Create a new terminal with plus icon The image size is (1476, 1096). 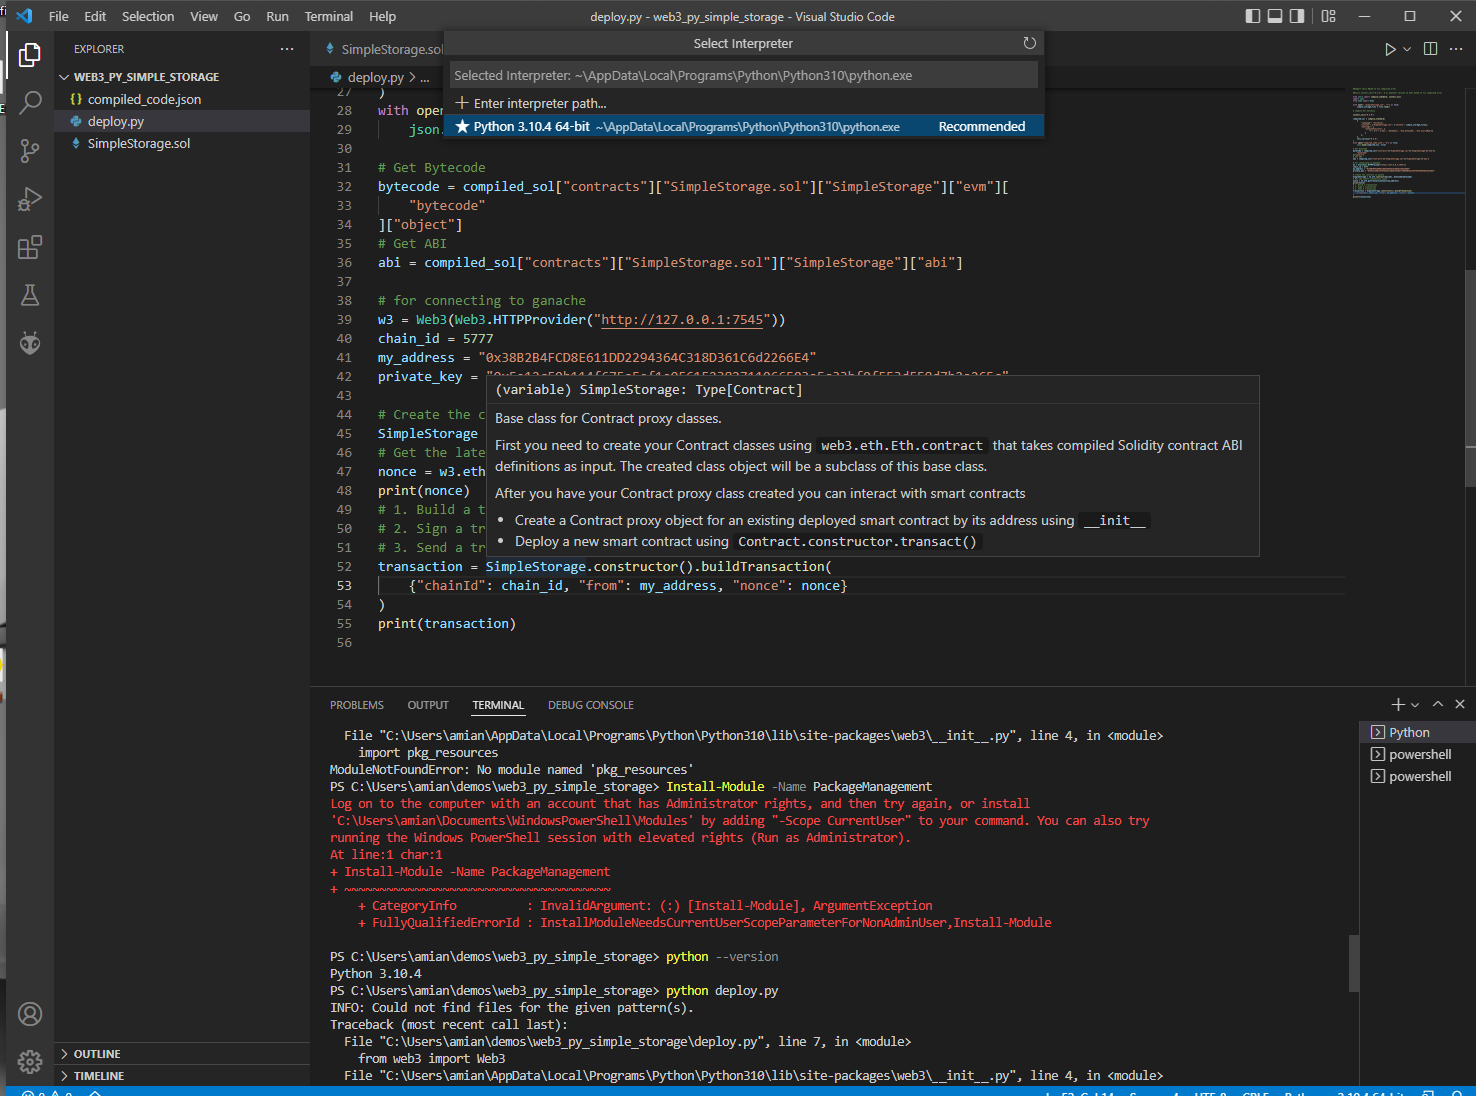tap(1398, 705)
